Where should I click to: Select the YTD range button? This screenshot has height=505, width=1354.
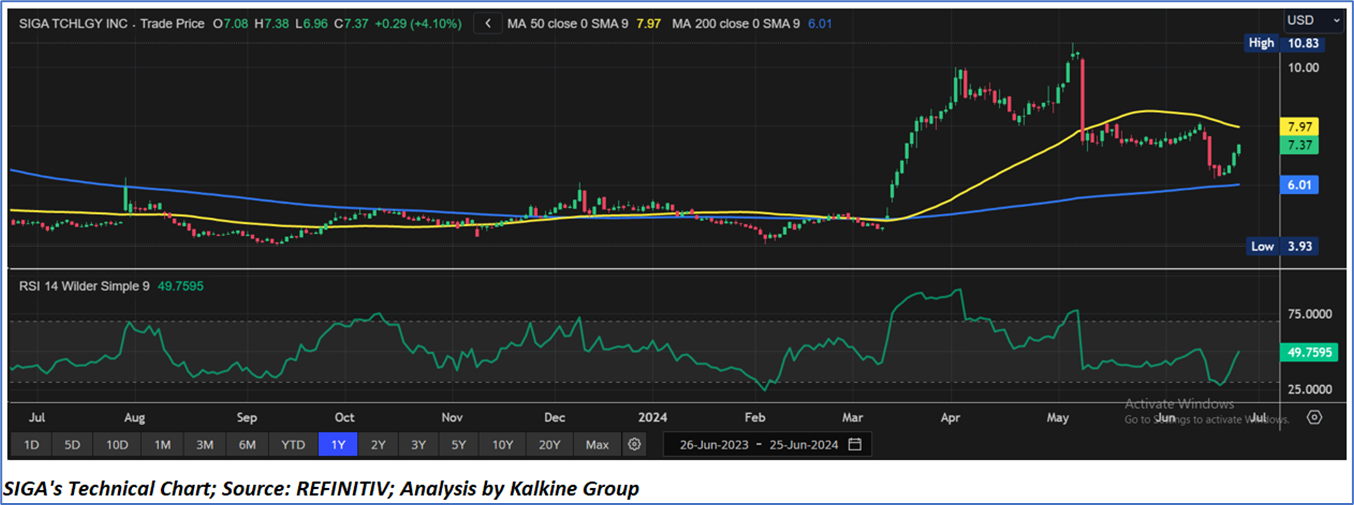coord(293,444)
